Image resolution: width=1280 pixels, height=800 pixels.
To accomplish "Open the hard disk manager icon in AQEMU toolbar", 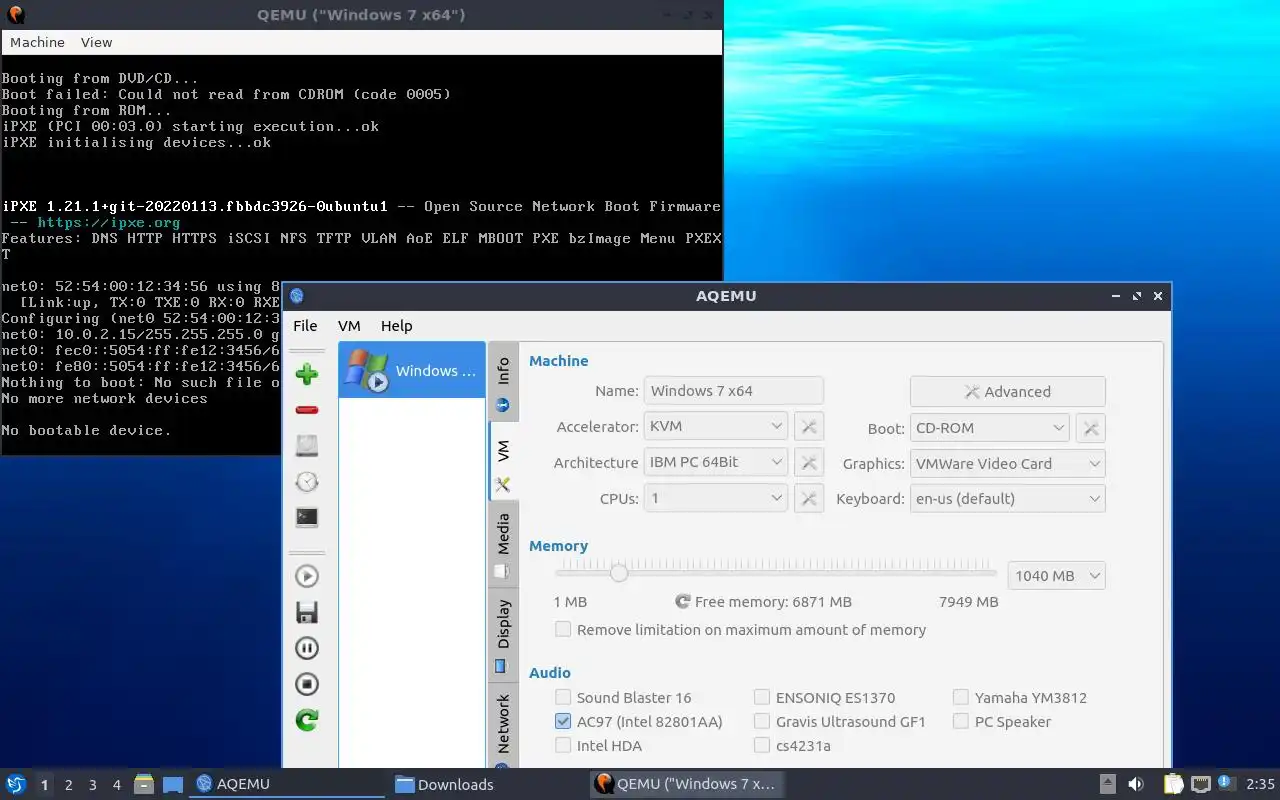I will click(x=307, y=446).
